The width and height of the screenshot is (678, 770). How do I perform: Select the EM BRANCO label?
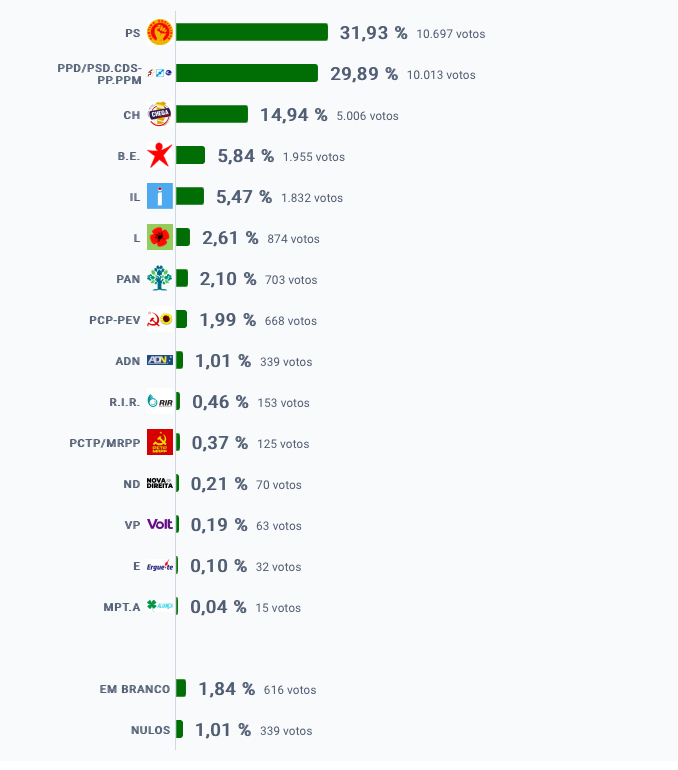135,689
